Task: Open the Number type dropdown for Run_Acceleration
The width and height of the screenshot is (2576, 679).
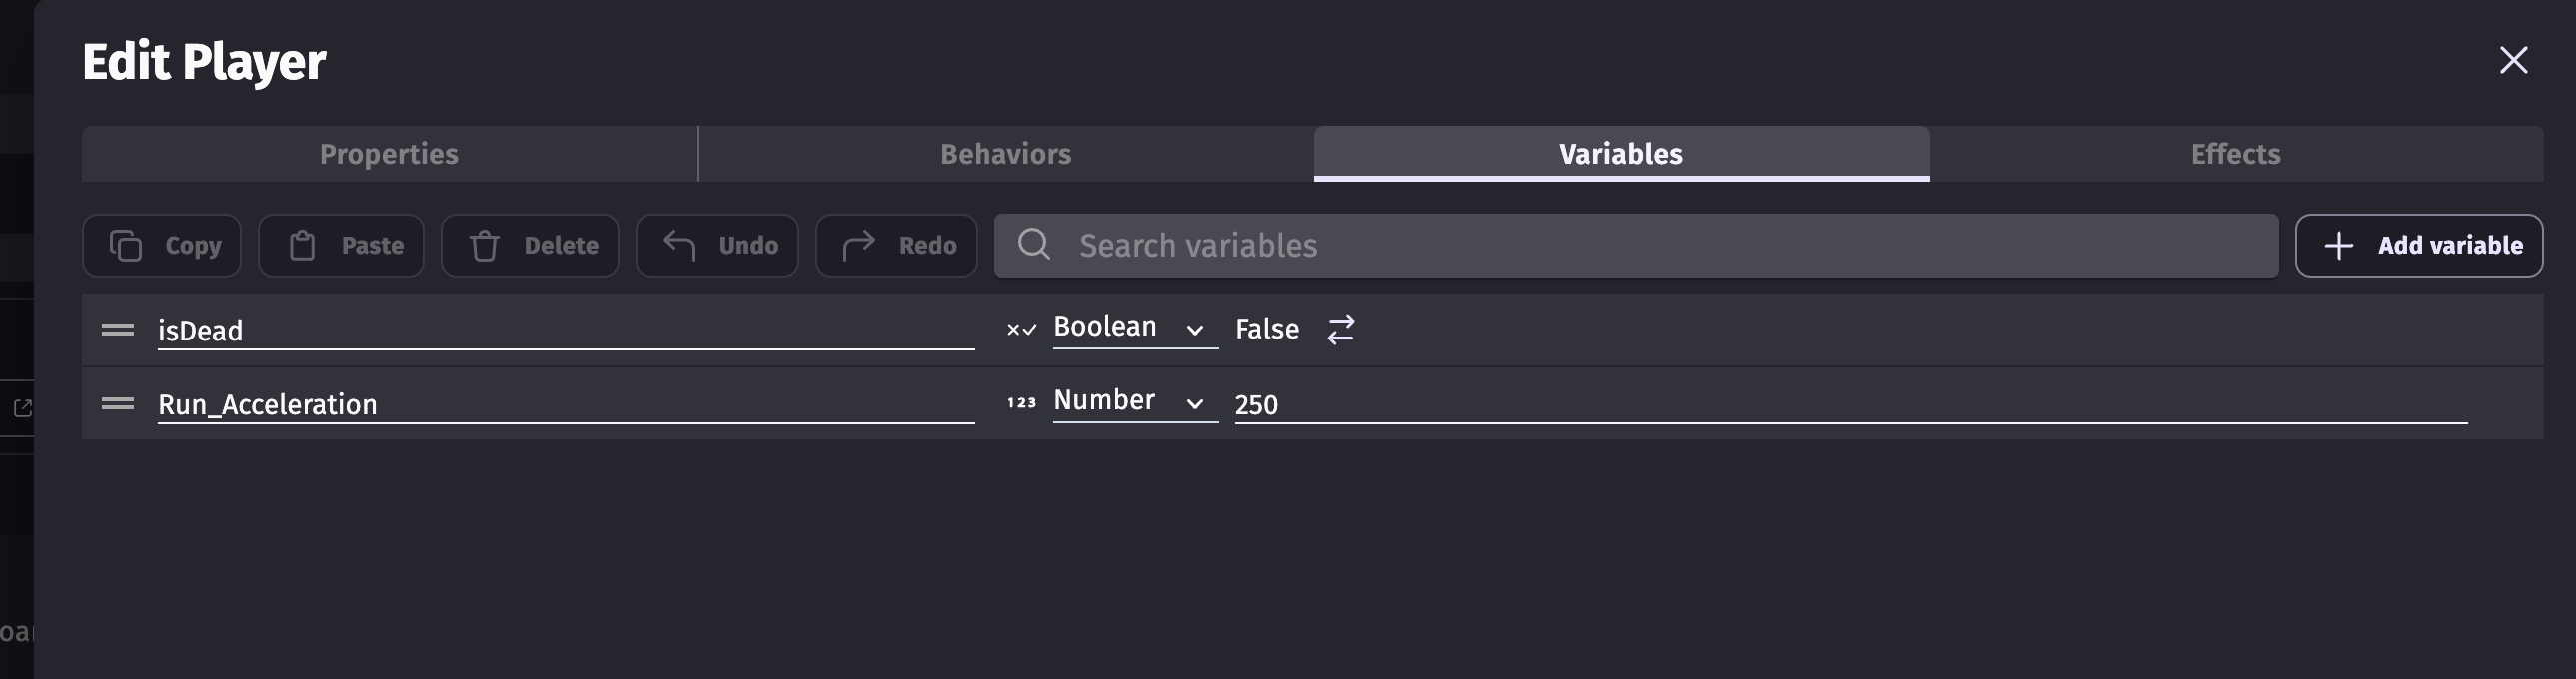Action: (x=1134, y=402)
